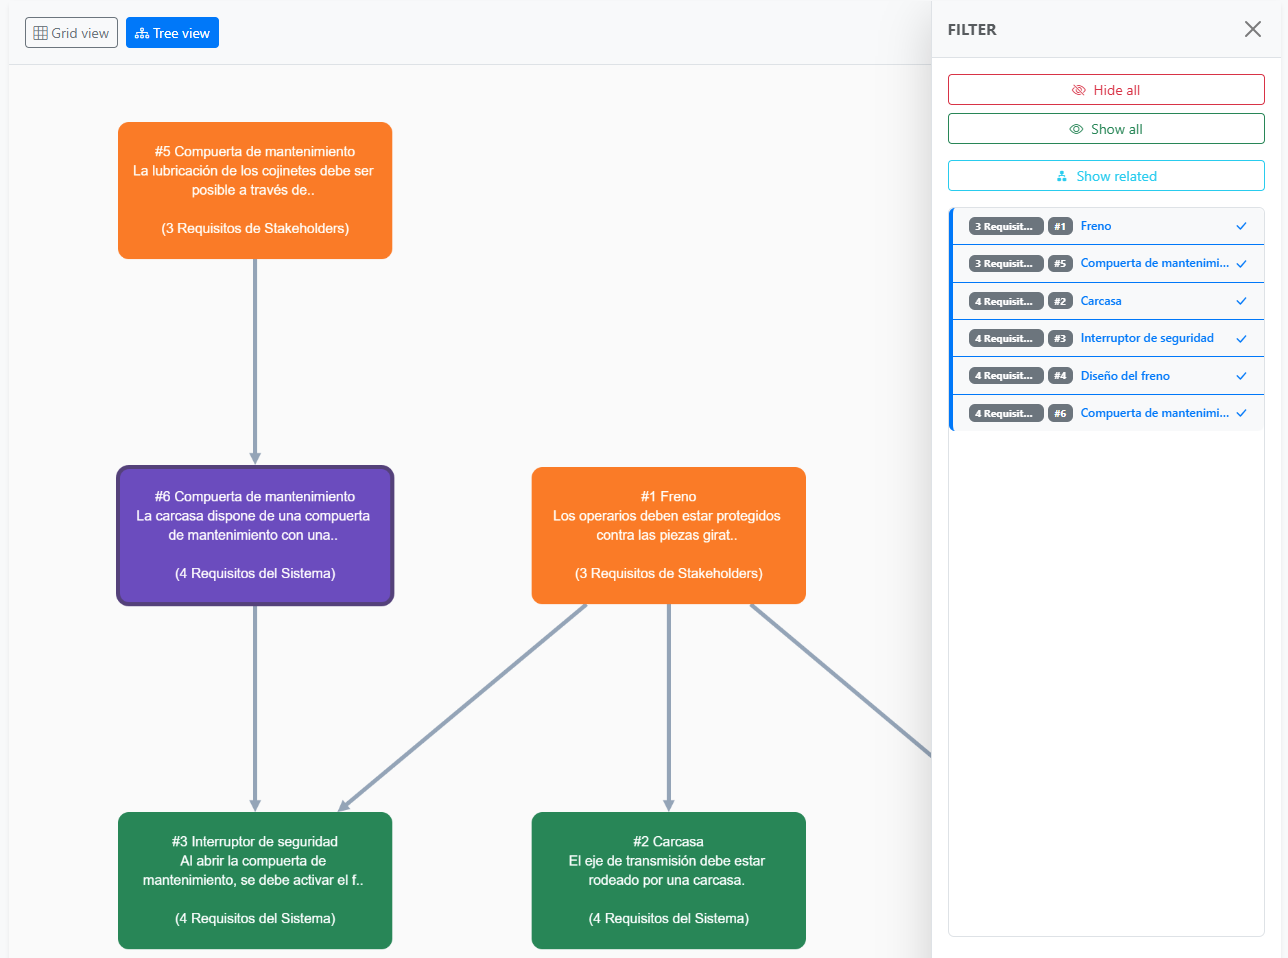Click requirement type badge beside #2 Carcasa
Screen dimensions: 1288x958
coord(1005,301)
